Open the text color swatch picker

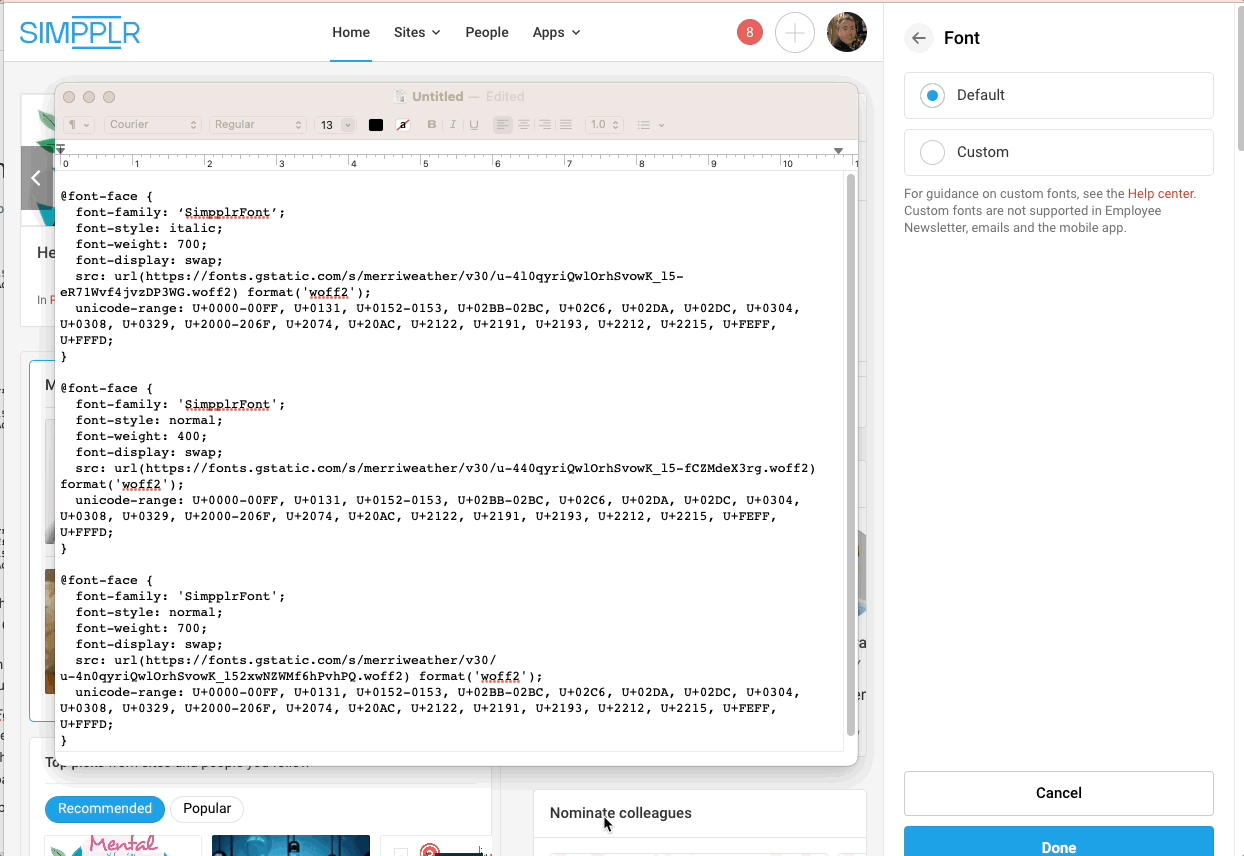(x=375, y=124)
